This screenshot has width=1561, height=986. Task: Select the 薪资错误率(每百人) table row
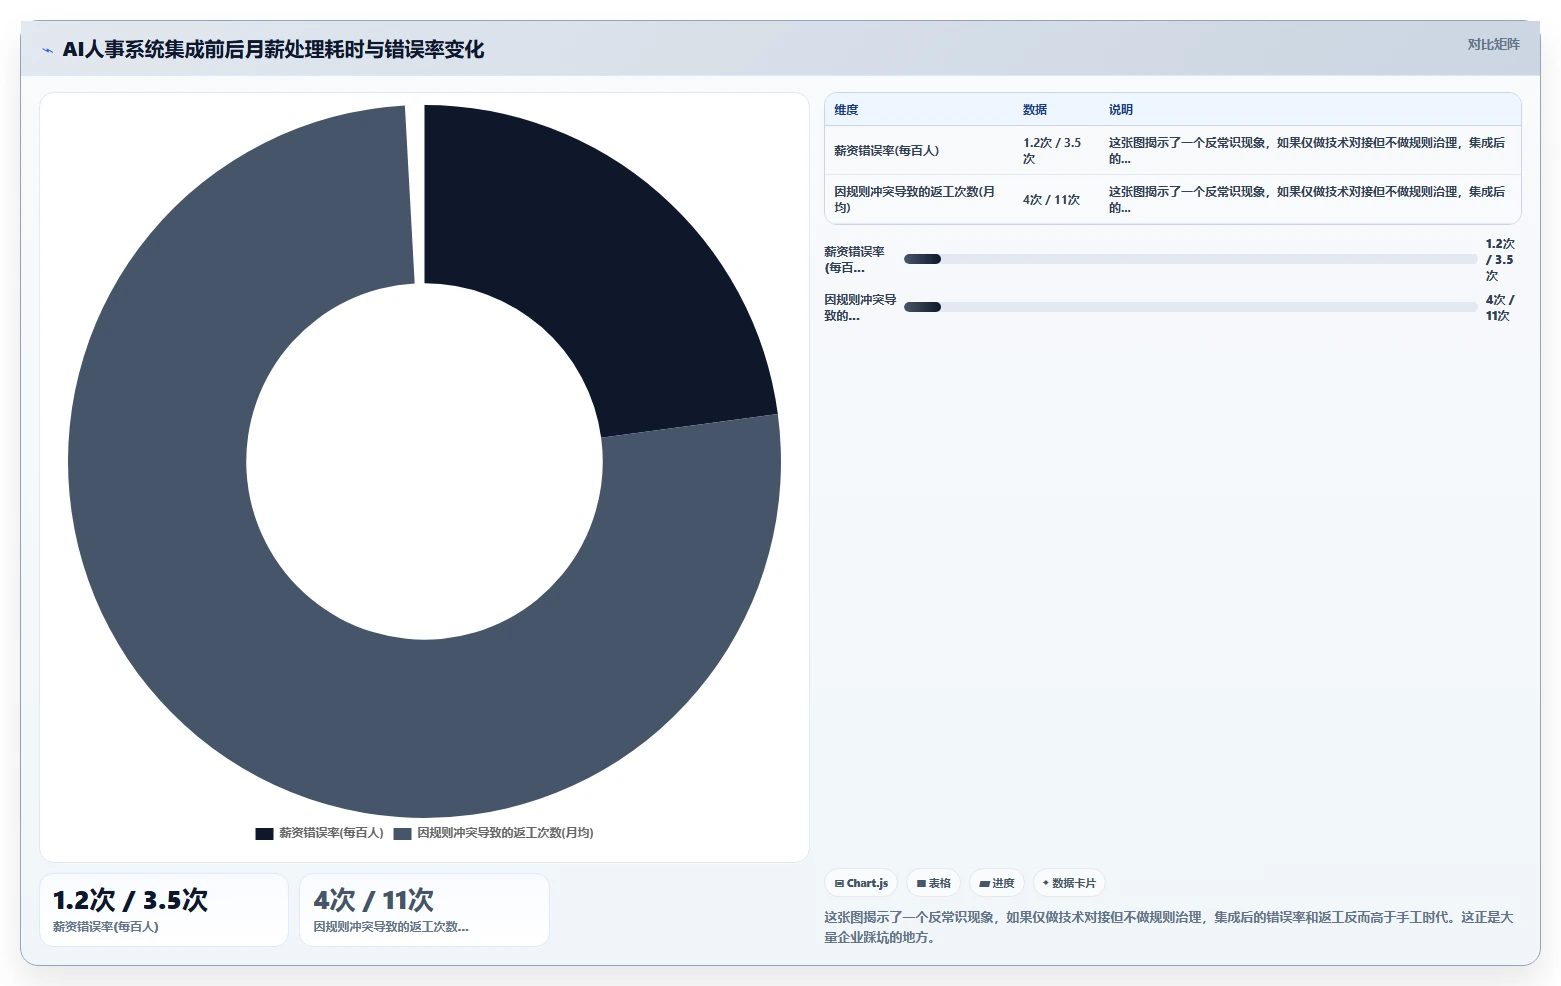tap(1172, 151)
